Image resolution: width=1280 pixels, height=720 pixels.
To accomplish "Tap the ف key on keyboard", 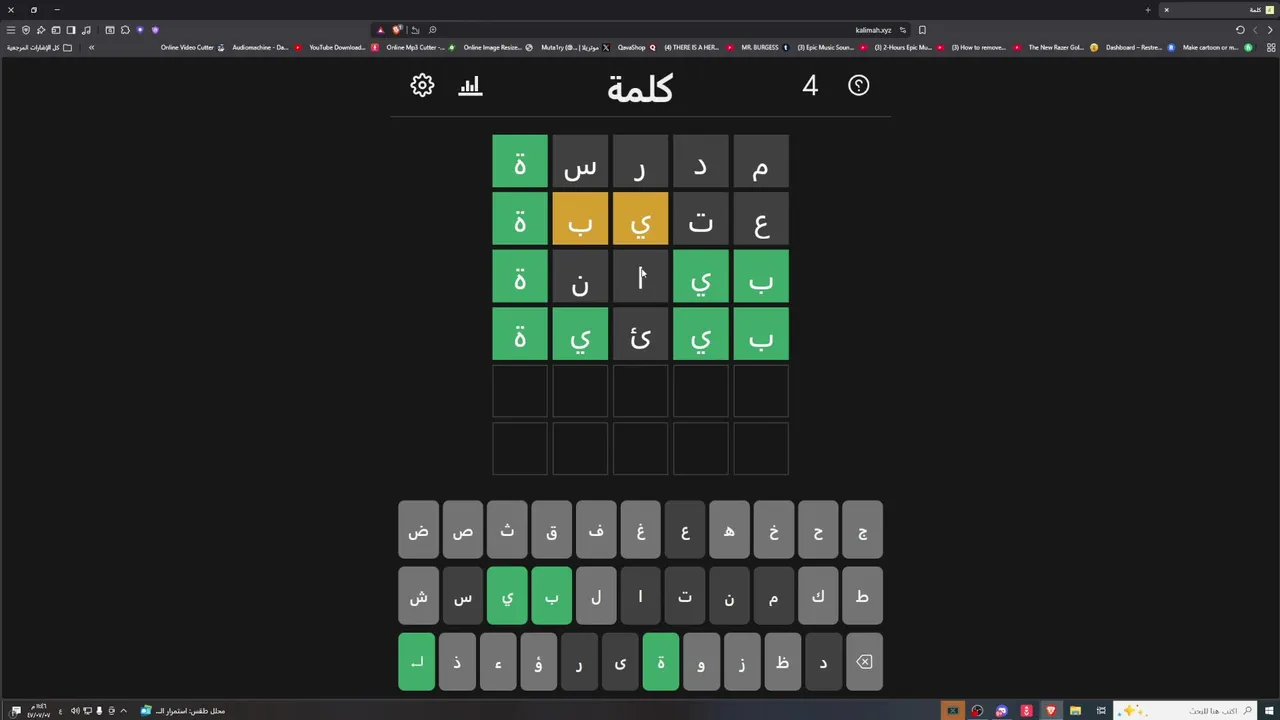I will (596, 530).
